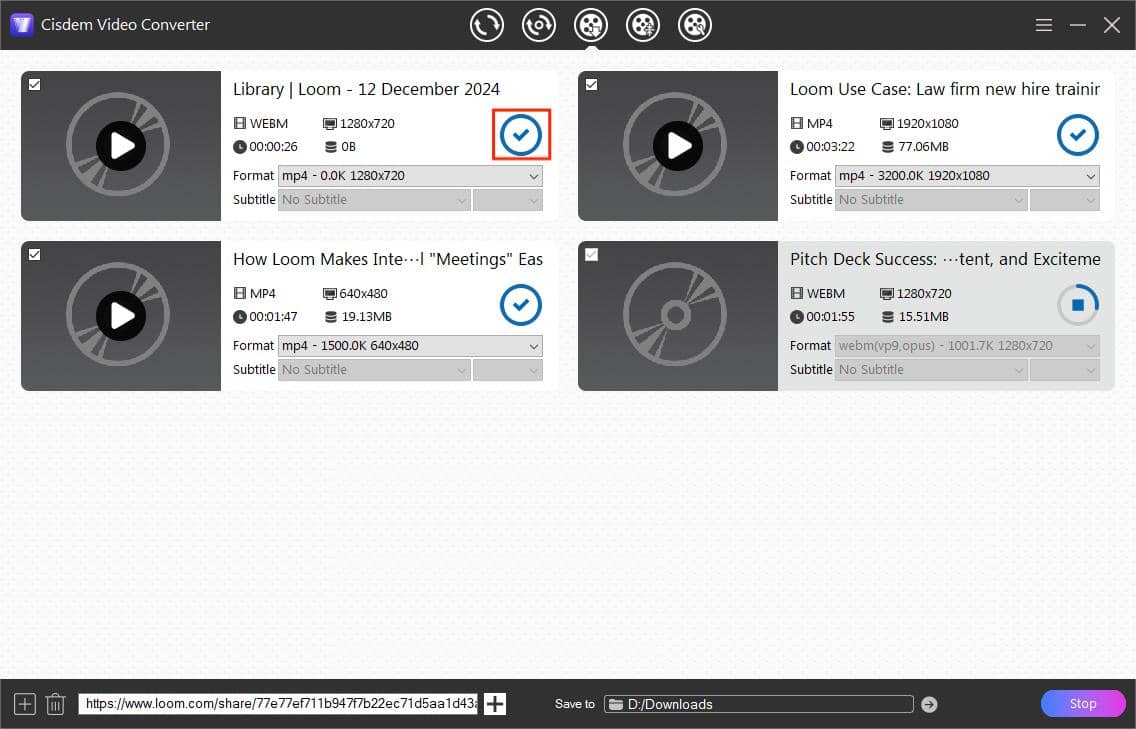Select the Download tab icon
Image resolution: width=1136 pixels, height=729 pixels.
[590, 25]
